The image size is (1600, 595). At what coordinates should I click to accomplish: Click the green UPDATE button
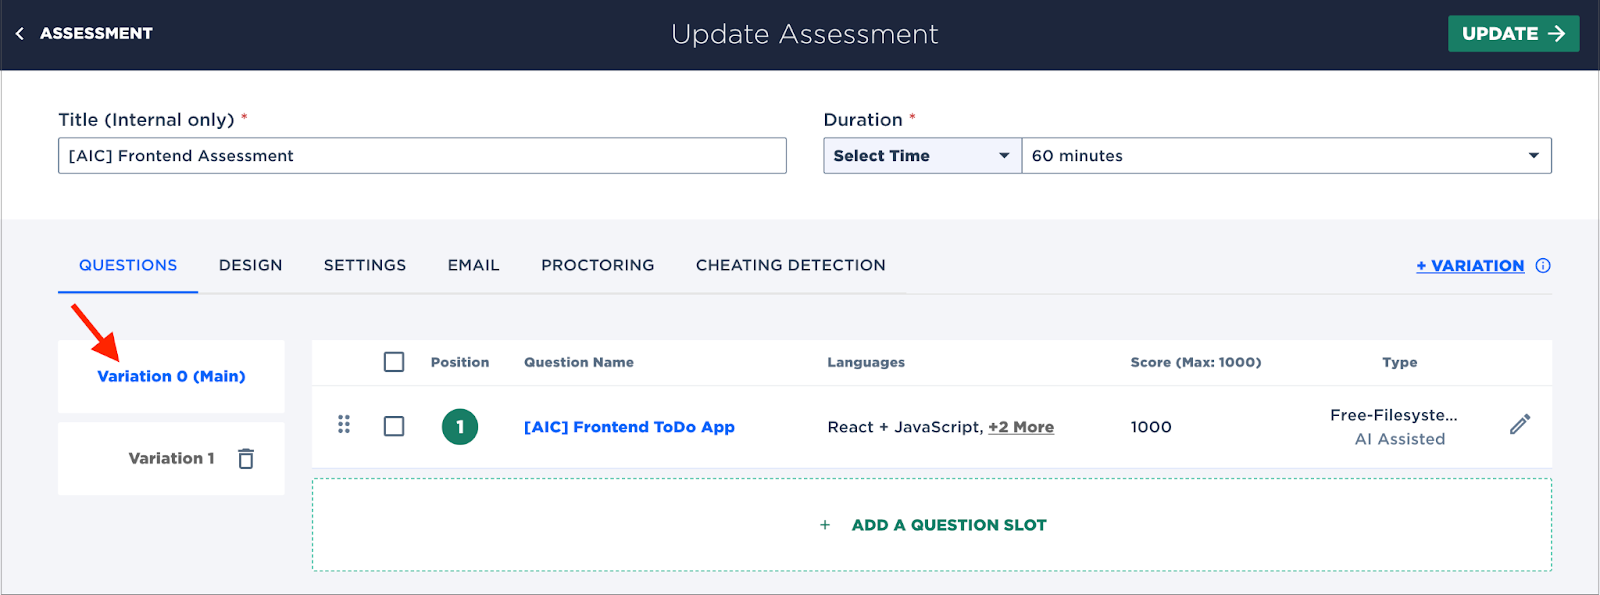[1514, 34]
